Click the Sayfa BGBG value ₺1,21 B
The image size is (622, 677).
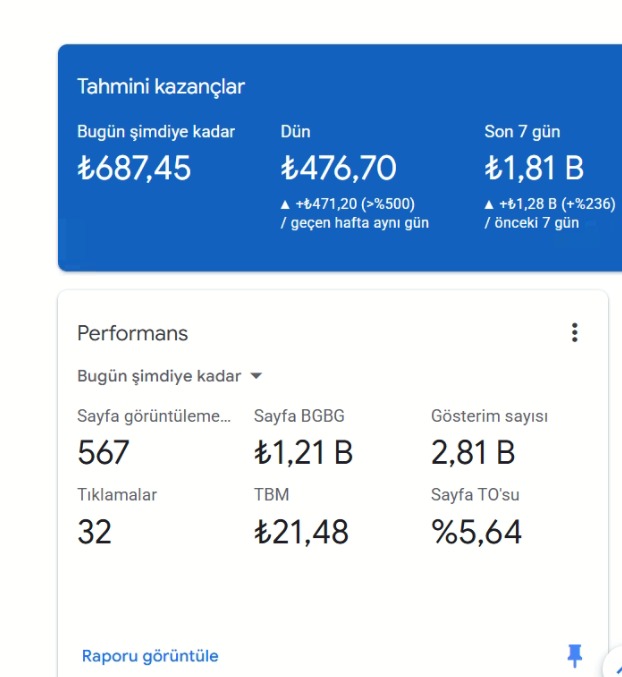tap(303, 452)
